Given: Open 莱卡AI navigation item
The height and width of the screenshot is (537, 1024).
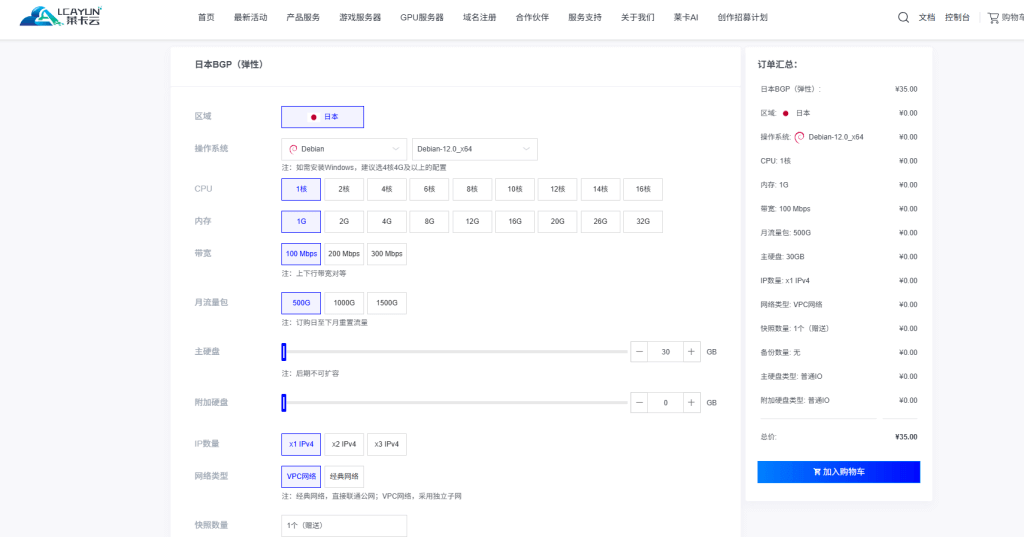Looking at the screenshot, I should point(686,18).
